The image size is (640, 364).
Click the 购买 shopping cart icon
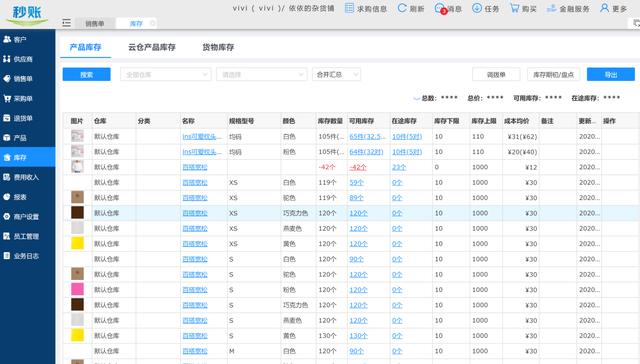(x=514, y=8)
